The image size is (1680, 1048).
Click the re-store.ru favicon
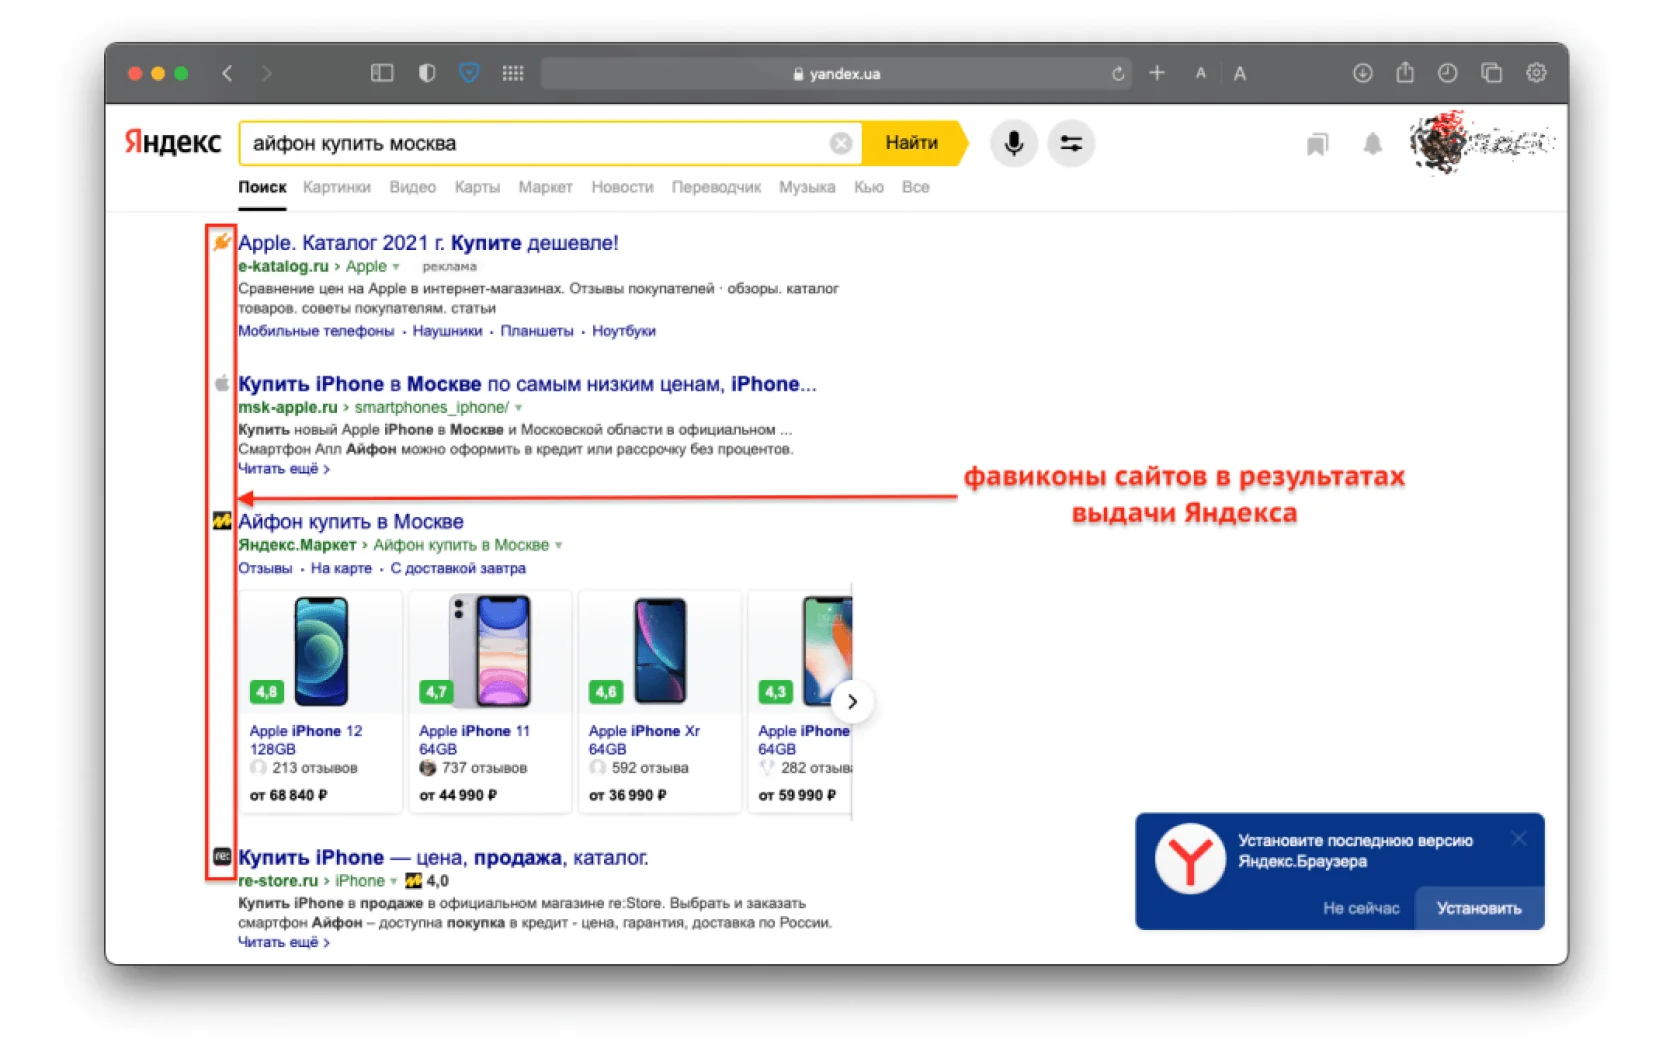point(222,856)
